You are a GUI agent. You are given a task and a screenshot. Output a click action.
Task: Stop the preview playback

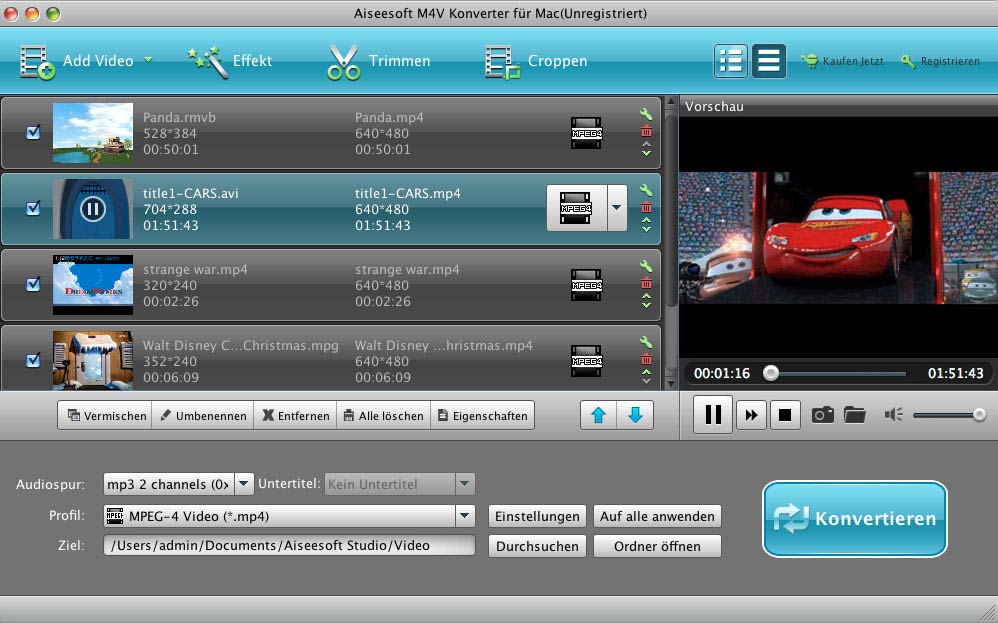785,414
